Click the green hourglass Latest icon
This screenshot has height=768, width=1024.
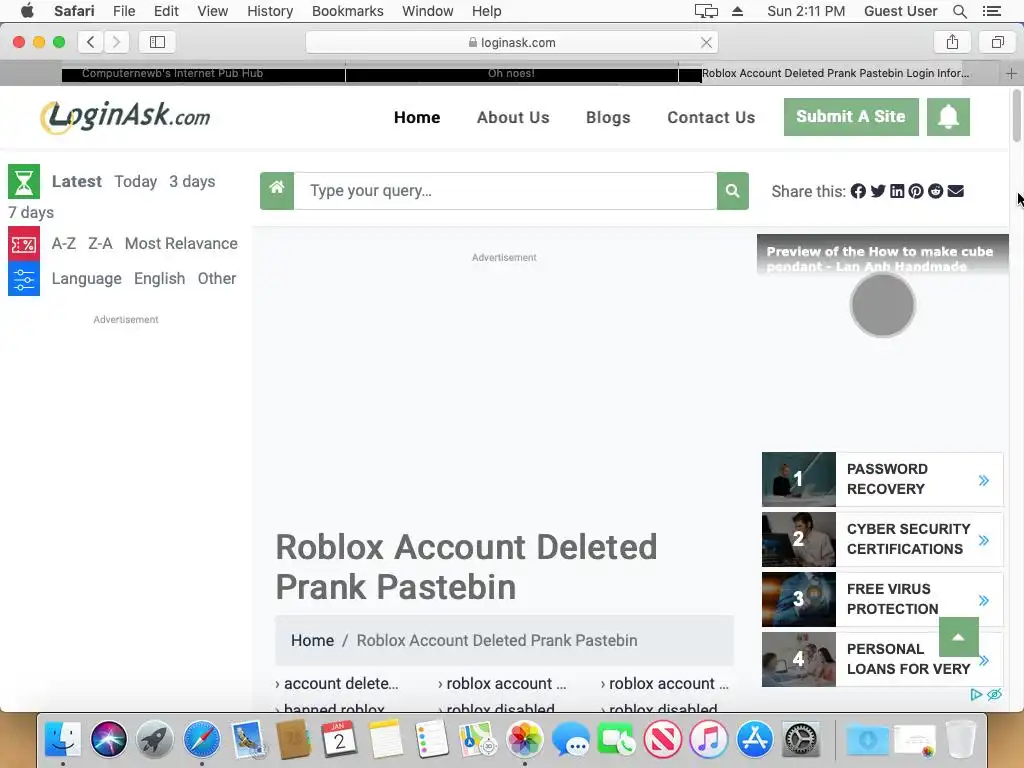pyautogui.click(x=24, y=182)
